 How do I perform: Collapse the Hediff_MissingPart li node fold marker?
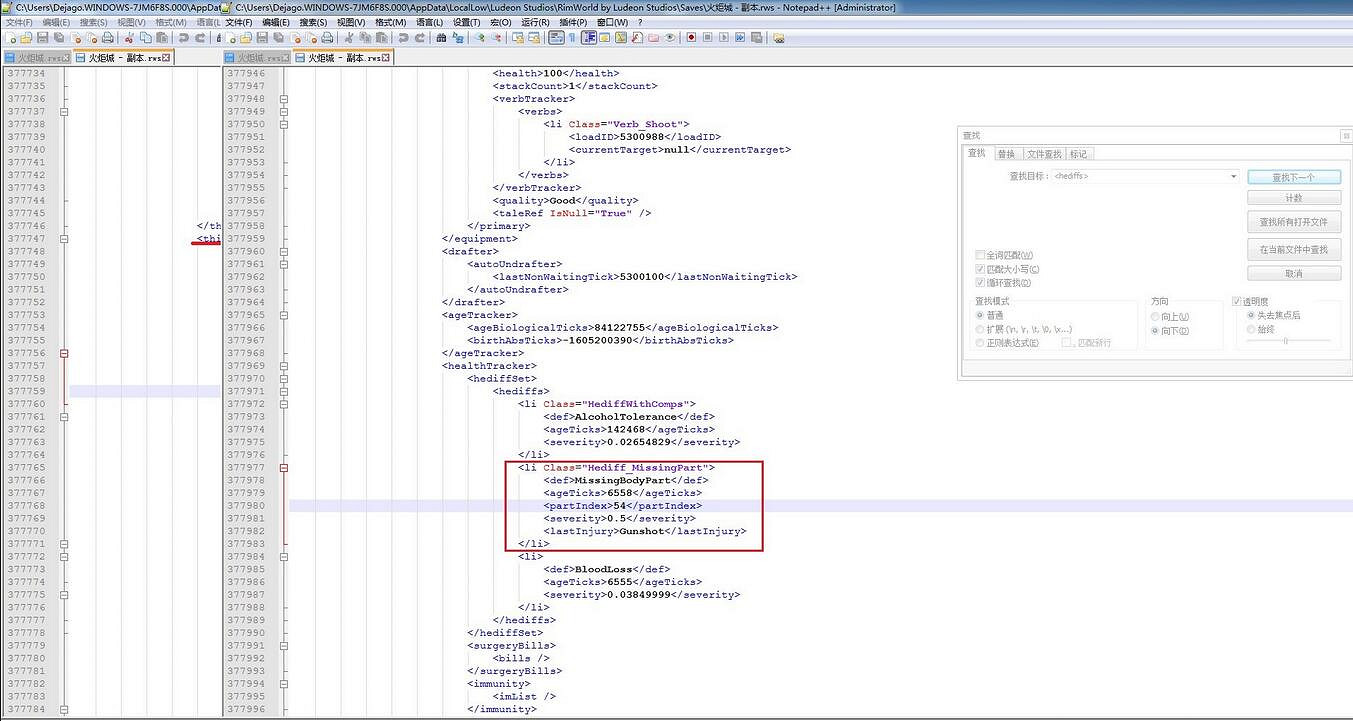coord(284,467)
